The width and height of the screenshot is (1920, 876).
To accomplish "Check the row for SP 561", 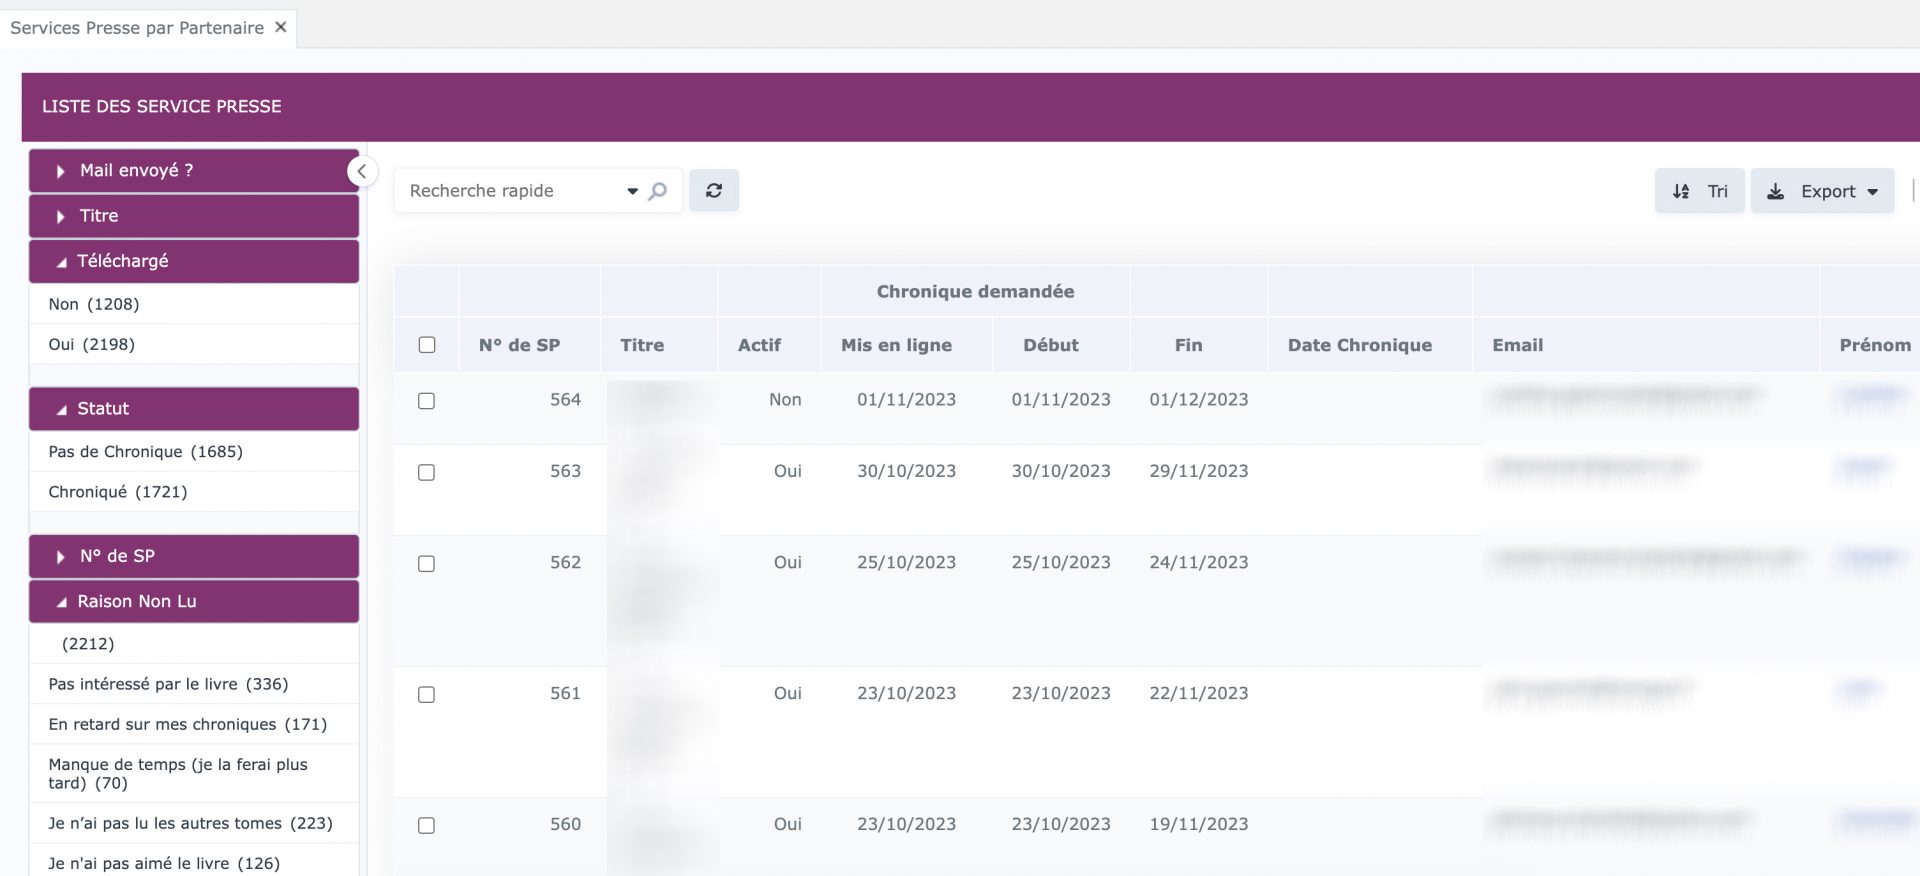I will point(426,695).
